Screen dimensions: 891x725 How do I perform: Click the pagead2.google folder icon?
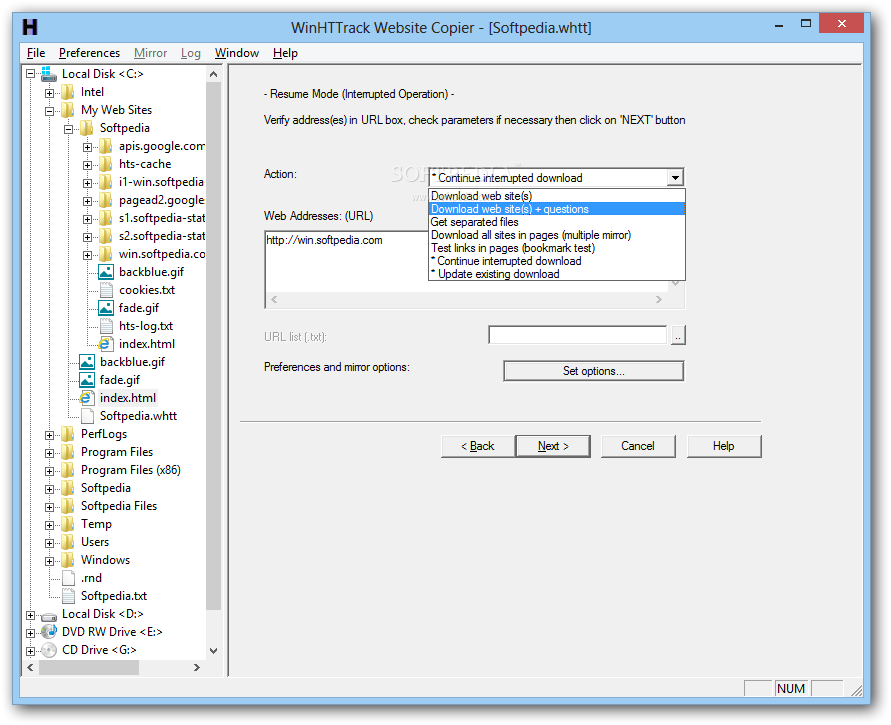pyautogui.click(x=106, y=200)
